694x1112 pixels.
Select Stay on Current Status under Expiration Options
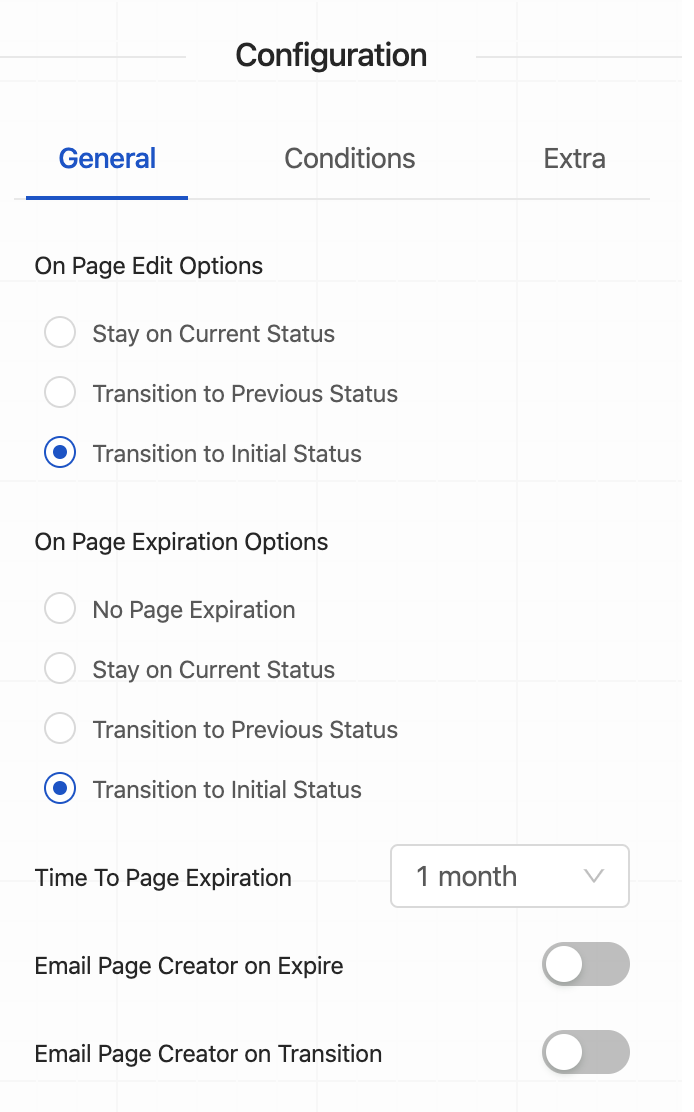pos(61,669)
